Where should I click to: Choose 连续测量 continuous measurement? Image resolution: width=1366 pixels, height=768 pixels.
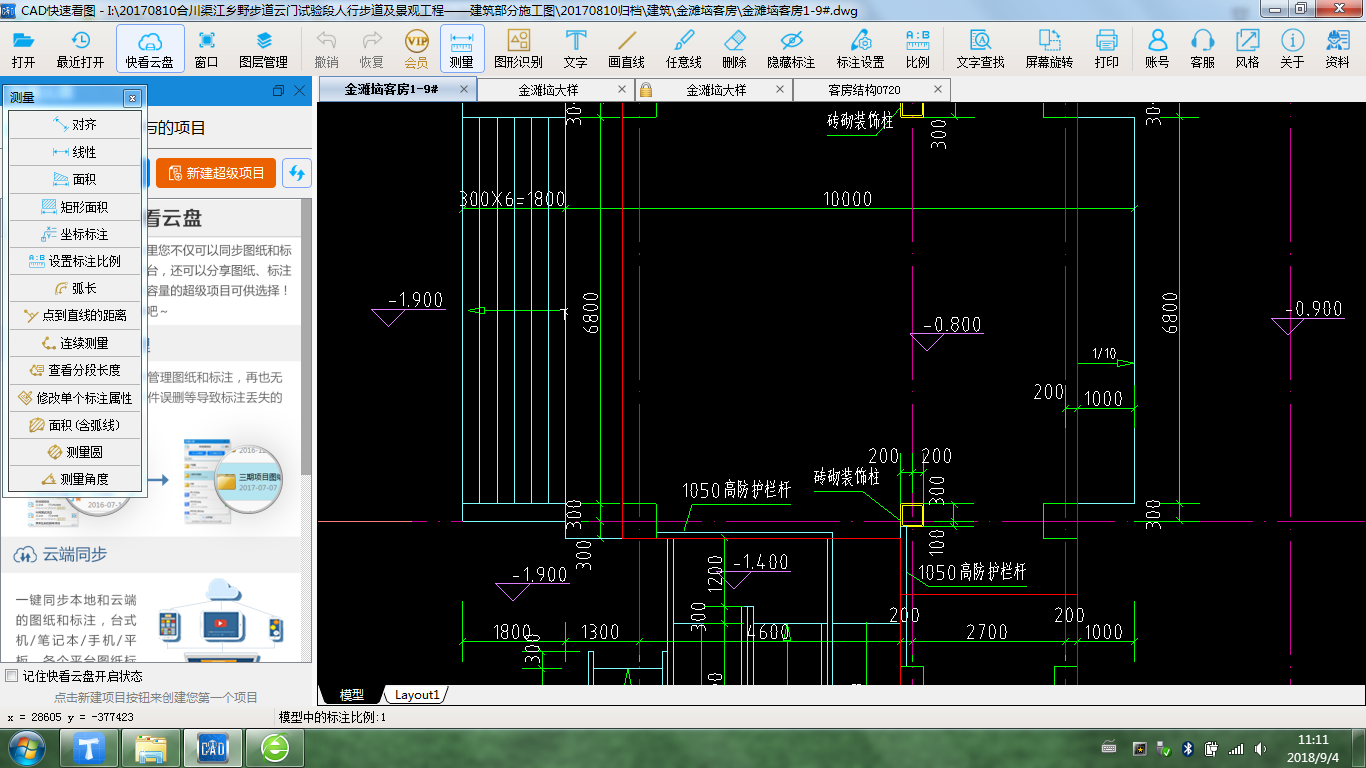click(75, 343)
